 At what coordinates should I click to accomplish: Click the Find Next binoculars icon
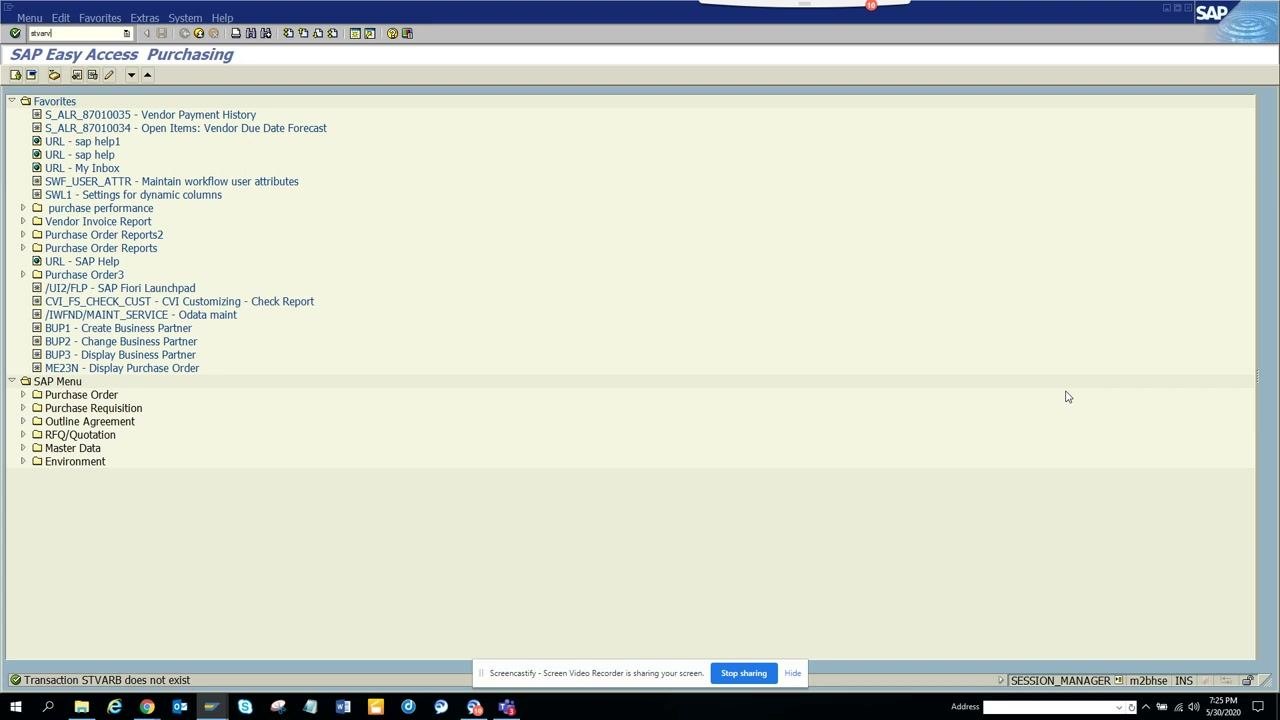pos(266,33)
